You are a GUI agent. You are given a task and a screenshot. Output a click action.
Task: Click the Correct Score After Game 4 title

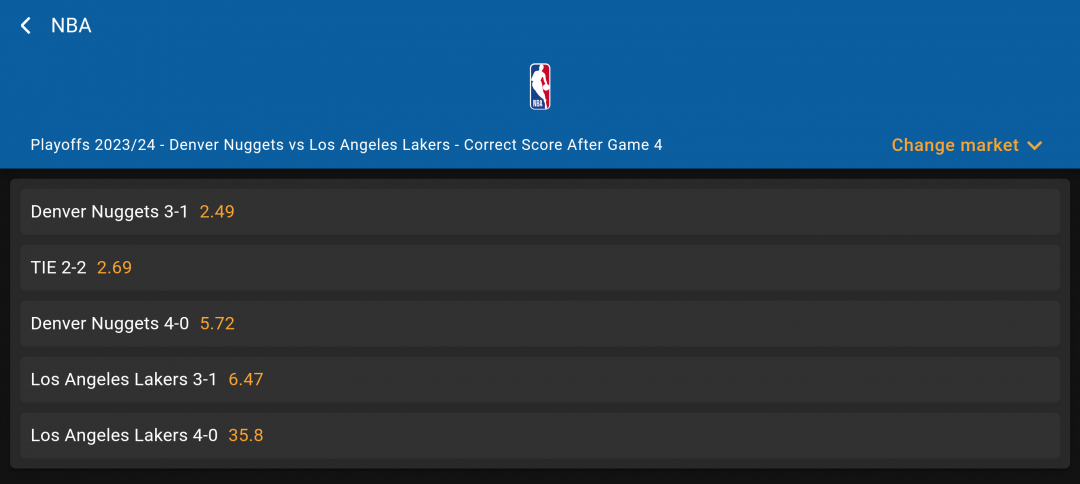[x=563, y=145]
